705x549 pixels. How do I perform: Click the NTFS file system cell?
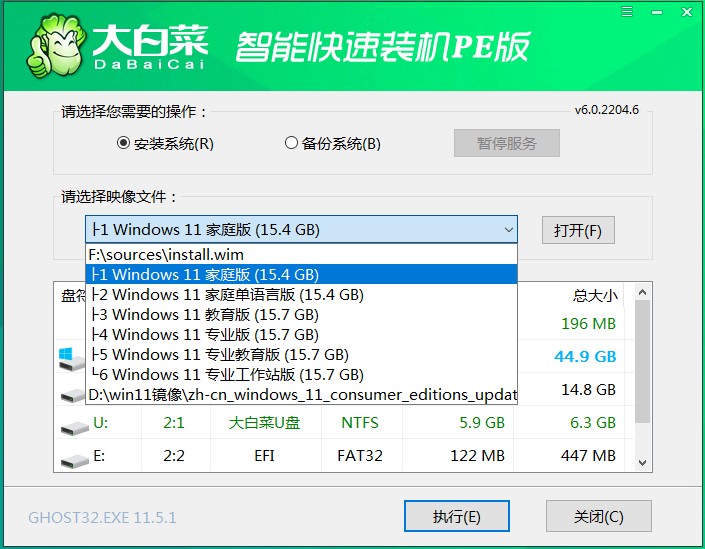(x=360, y=423)
